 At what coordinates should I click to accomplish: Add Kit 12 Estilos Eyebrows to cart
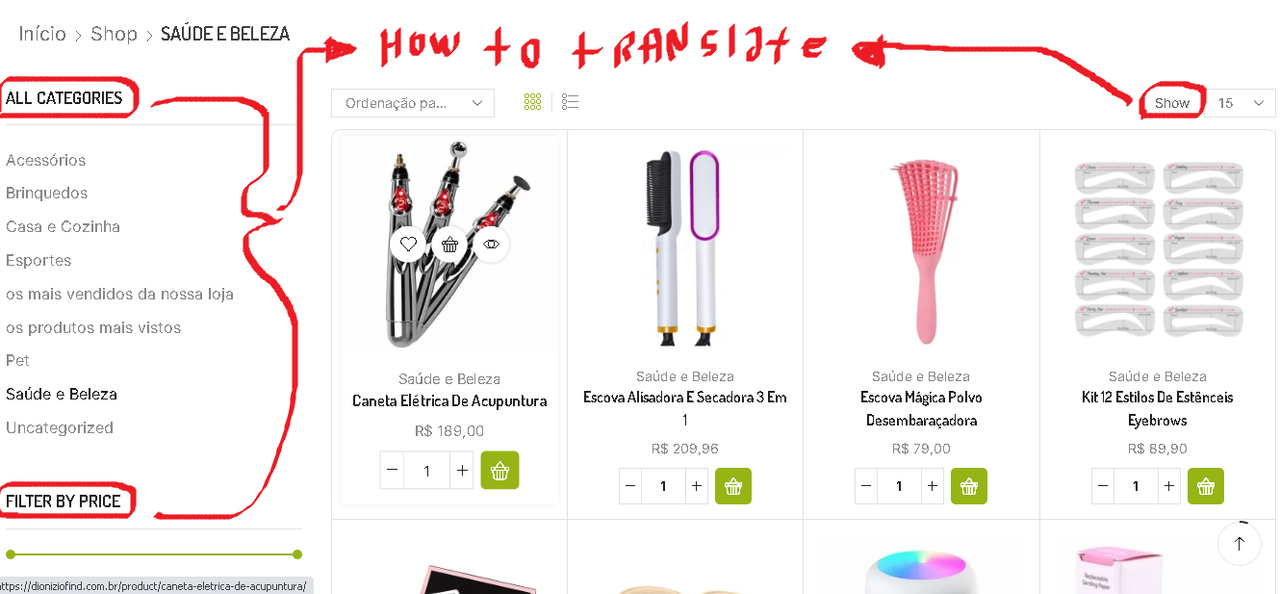point(1205,486)
